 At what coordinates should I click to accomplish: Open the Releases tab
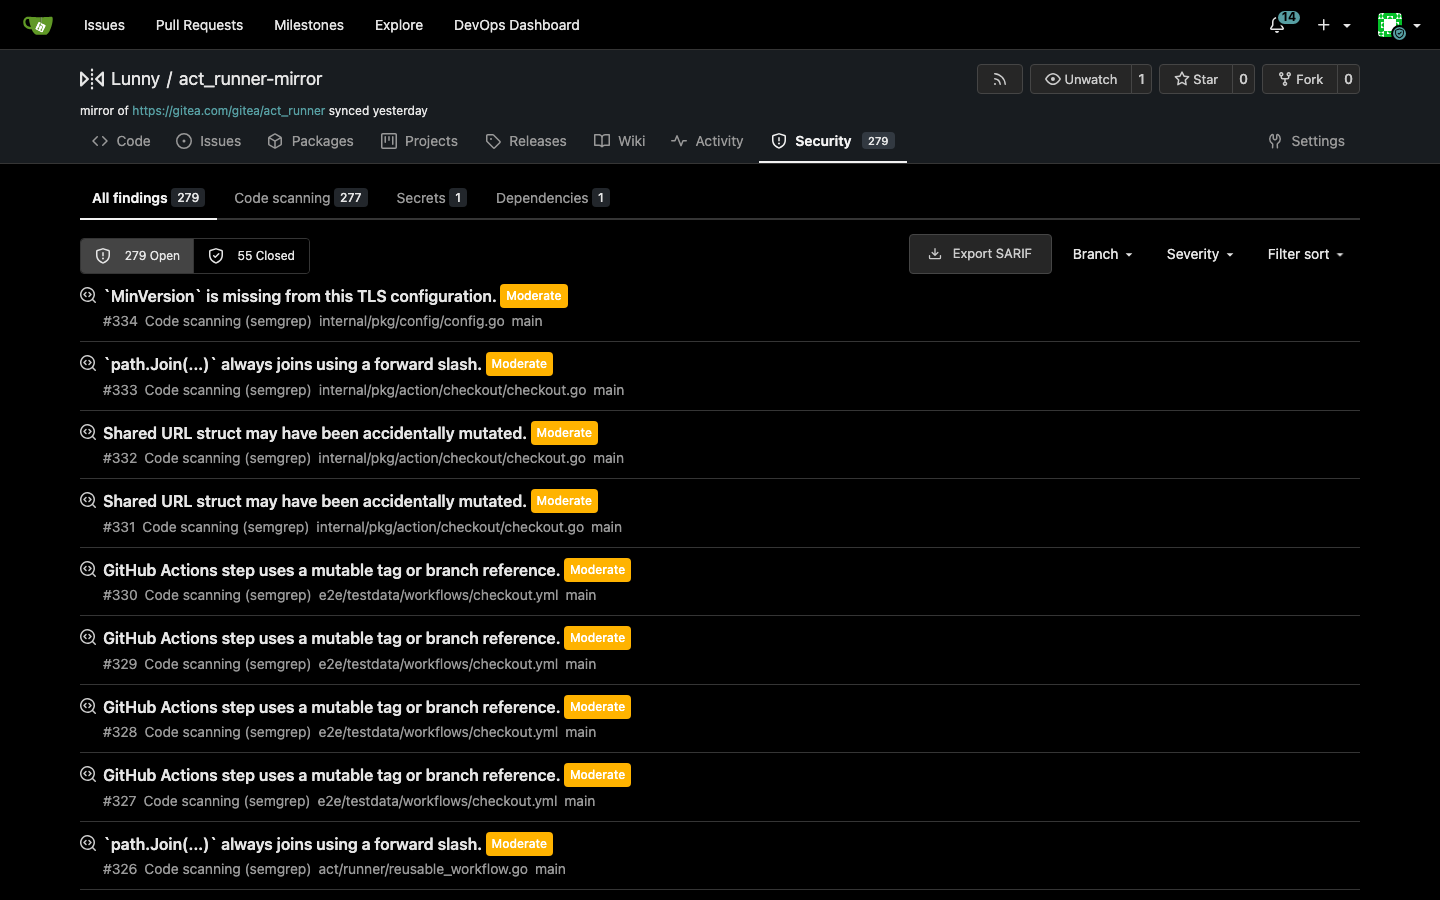click(x=526, y=141)
